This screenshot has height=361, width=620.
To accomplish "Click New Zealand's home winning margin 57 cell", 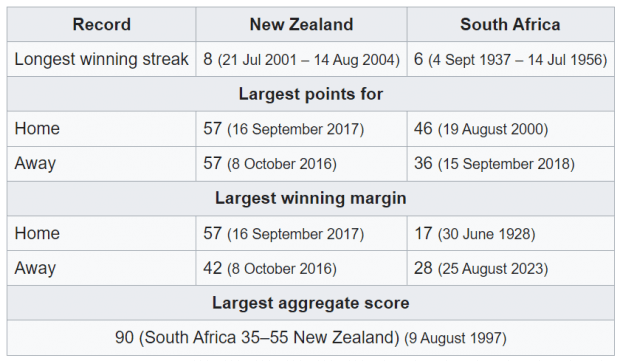I will click(301, 233).
